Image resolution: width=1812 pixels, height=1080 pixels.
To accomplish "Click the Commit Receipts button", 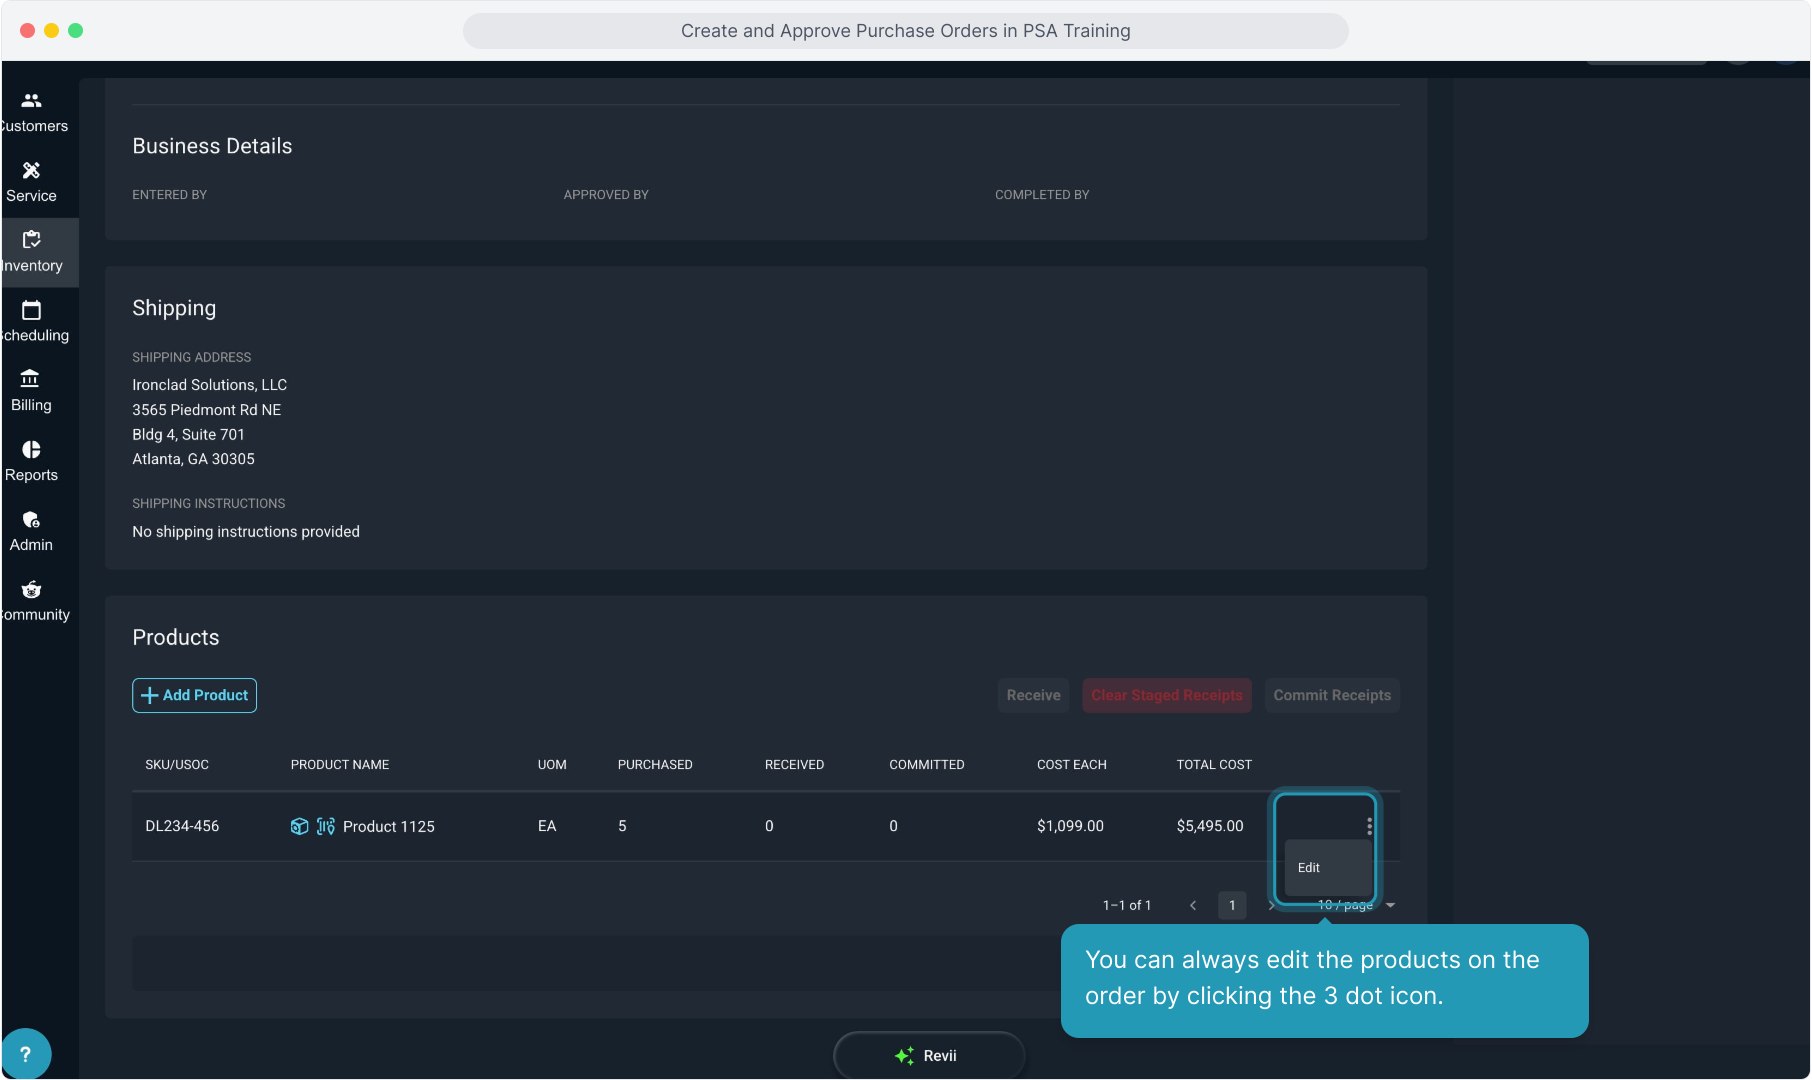I will point(1331,696).
